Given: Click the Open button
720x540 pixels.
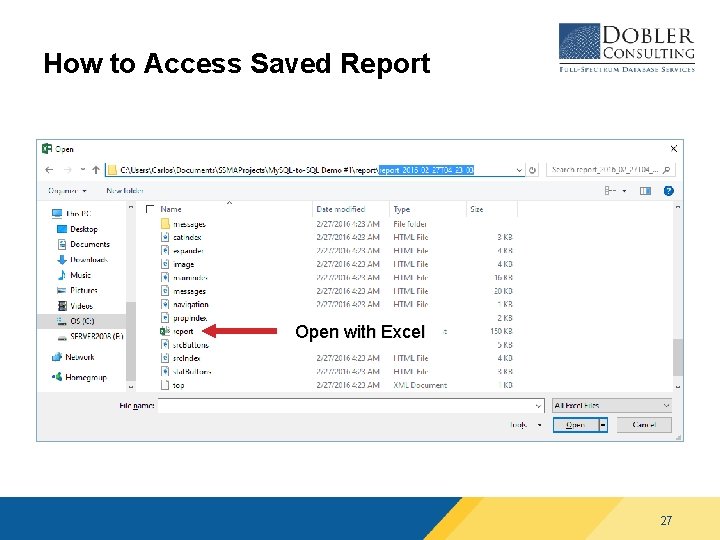Looking at the screenshot, I should point(575,425).
